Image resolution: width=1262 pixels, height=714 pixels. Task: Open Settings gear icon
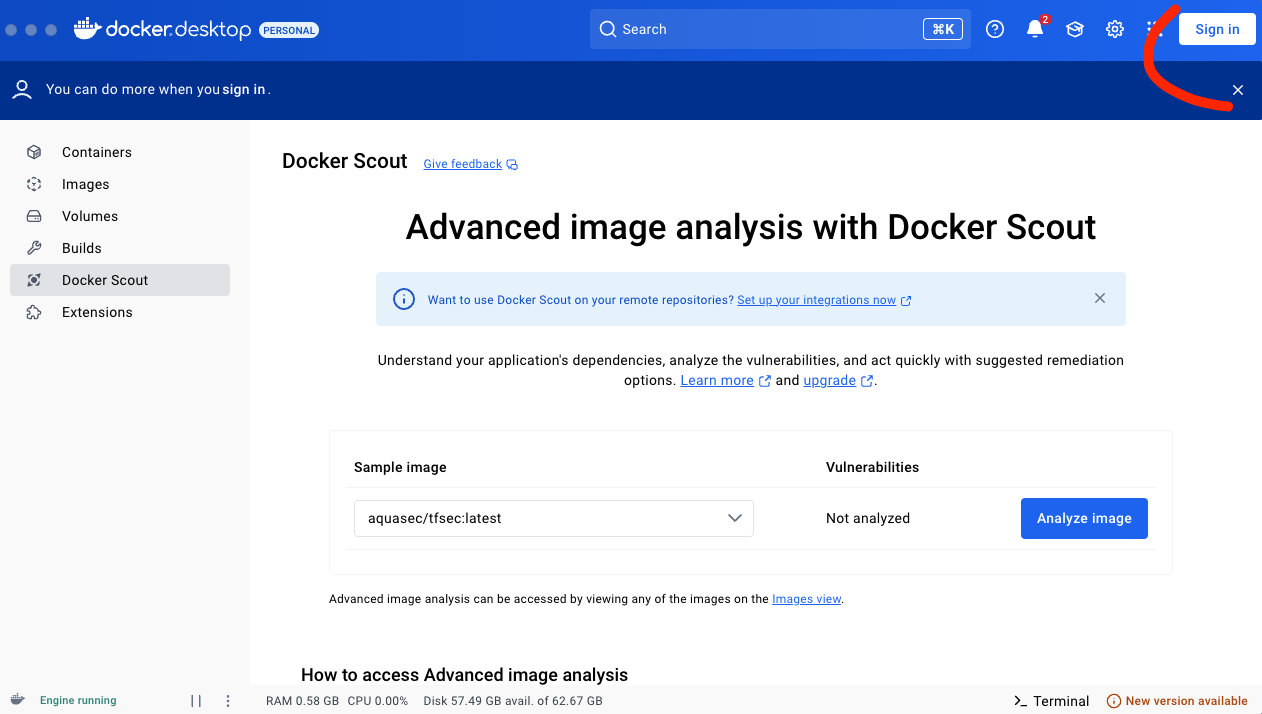[1115, 29]
